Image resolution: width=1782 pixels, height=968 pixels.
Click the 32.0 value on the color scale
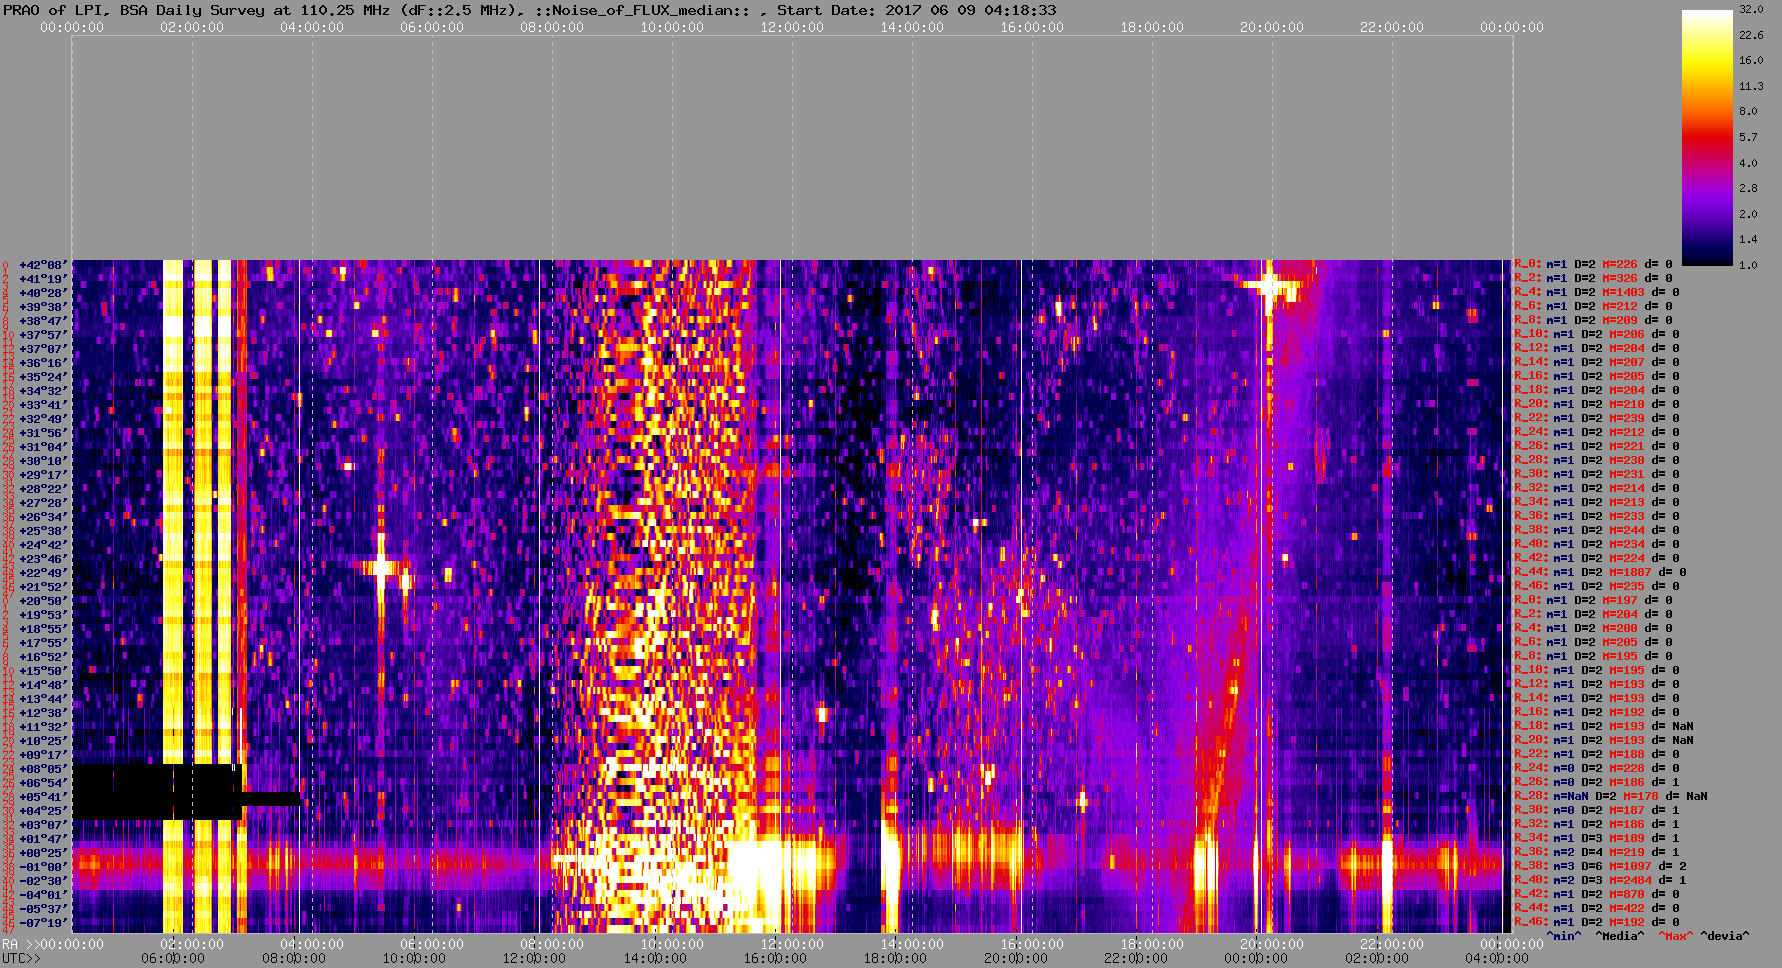pyautogui.click(x=1750, y=9)
